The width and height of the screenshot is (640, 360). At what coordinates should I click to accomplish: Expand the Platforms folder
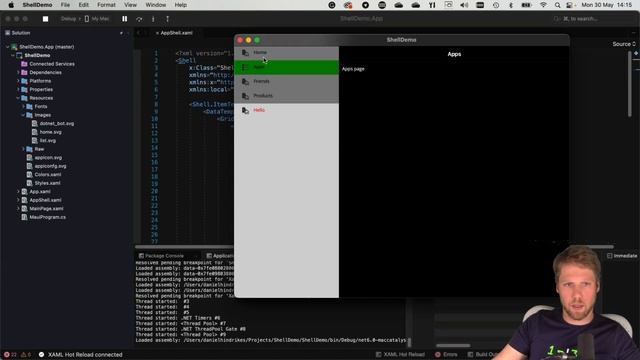click(18, 81)
